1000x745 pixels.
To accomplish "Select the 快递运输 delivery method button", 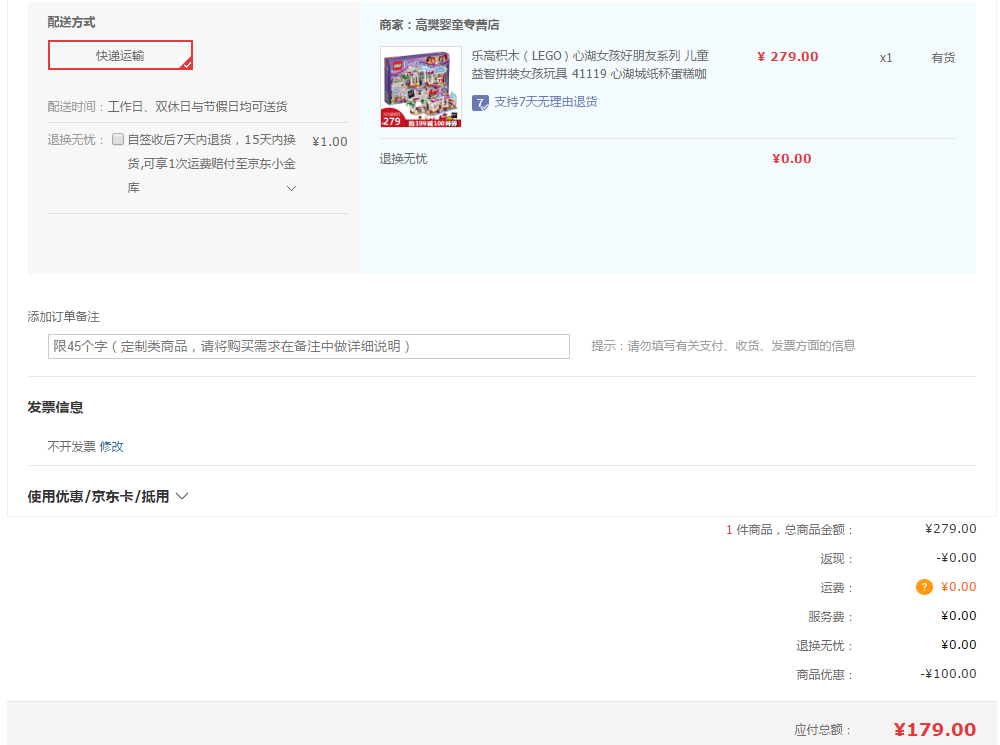I will tap(120, 55).
